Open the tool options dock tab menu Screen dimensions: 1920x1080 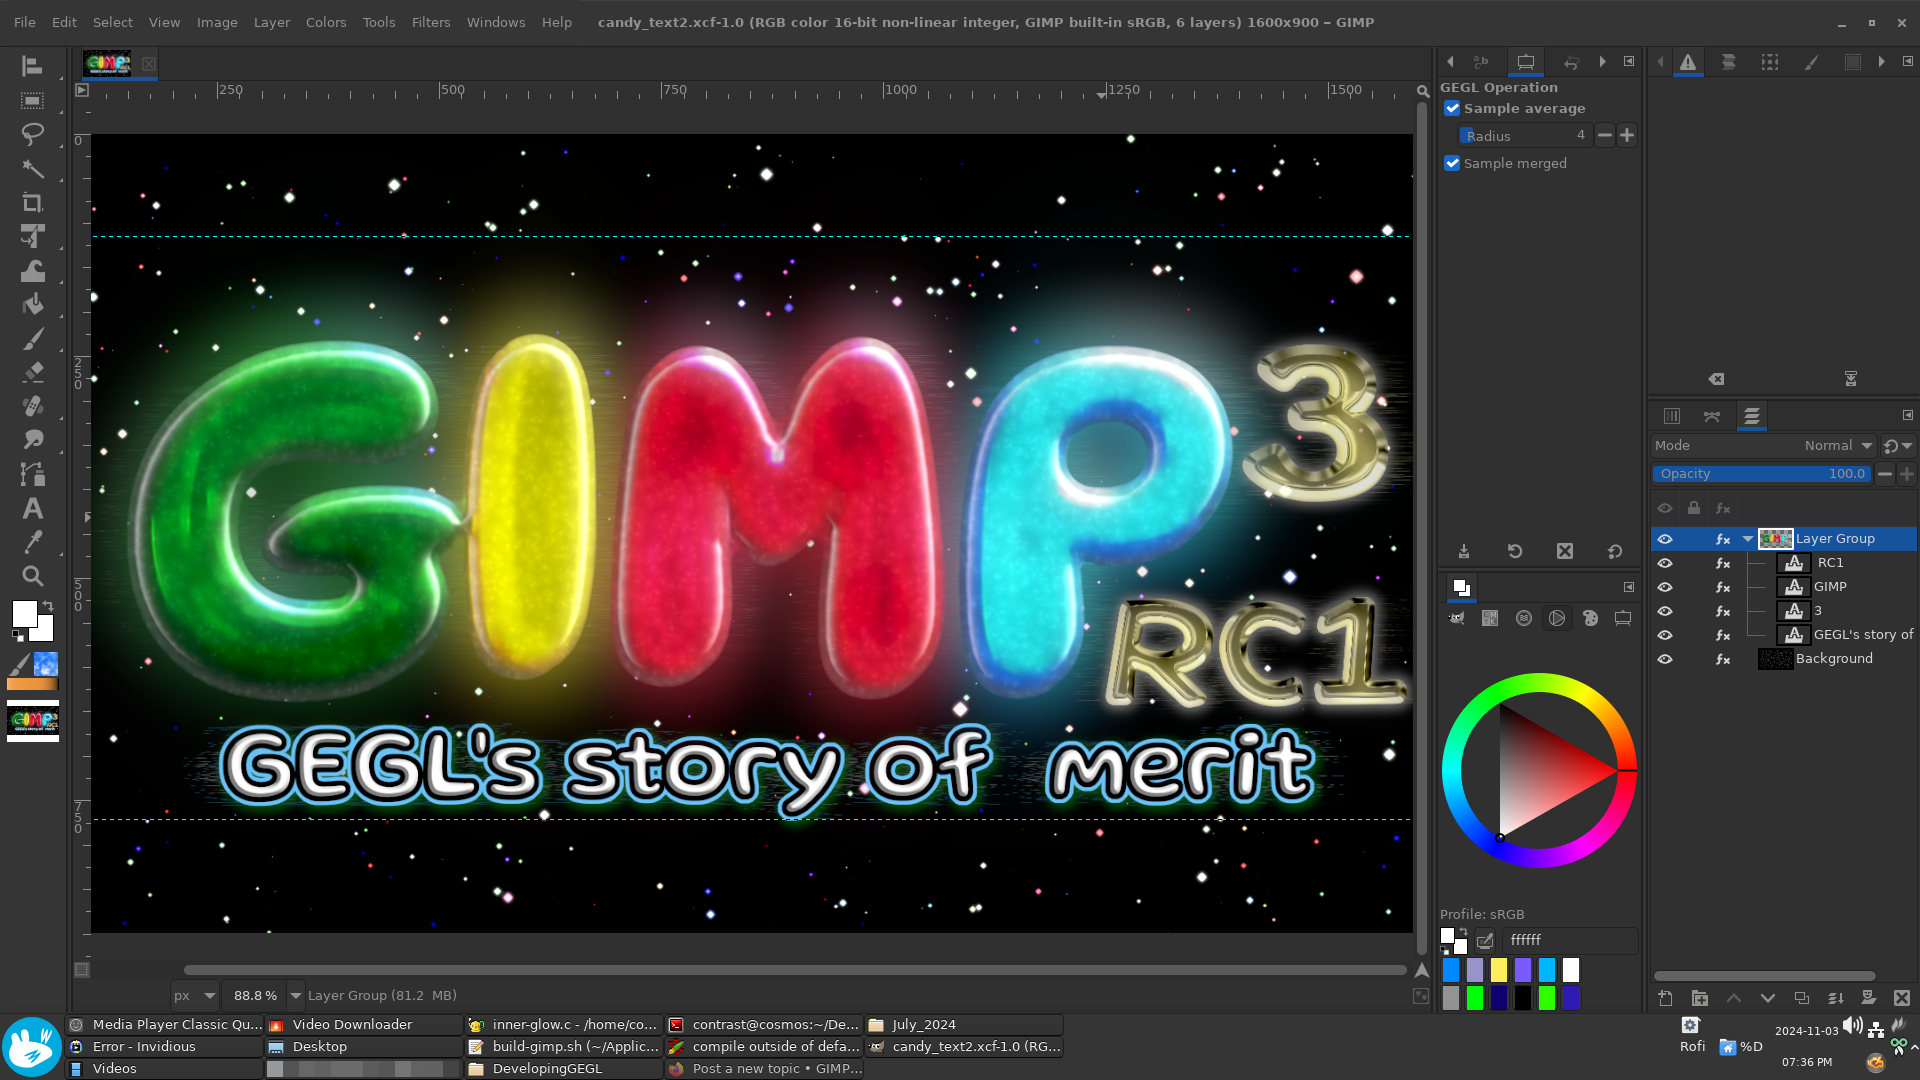click(1629, 61)
